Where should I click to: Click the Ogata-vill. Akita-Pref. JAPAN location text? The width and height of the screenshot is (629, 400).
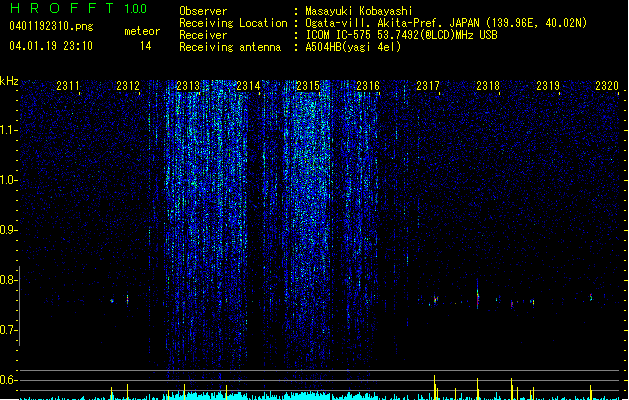(446, 23)
